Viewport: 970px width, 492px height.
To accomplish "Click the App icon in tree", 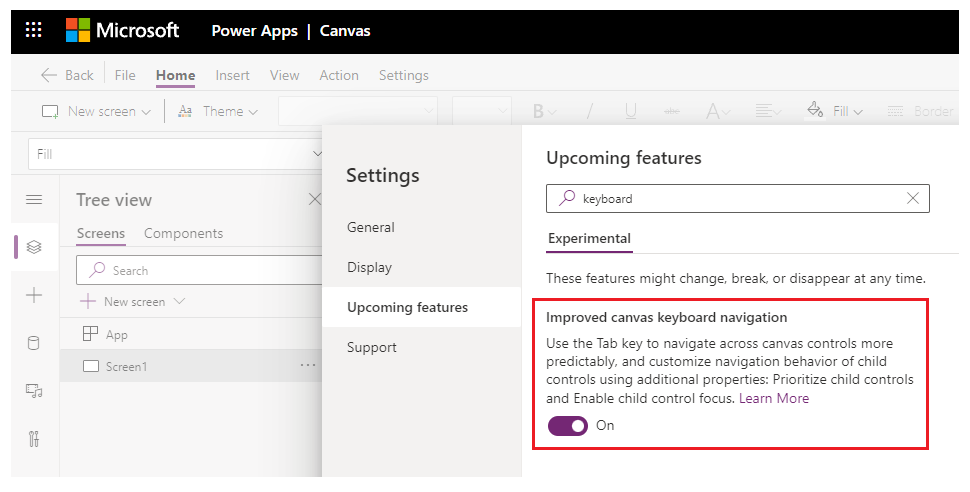I will pyautogui.click(x=90, y=334).
